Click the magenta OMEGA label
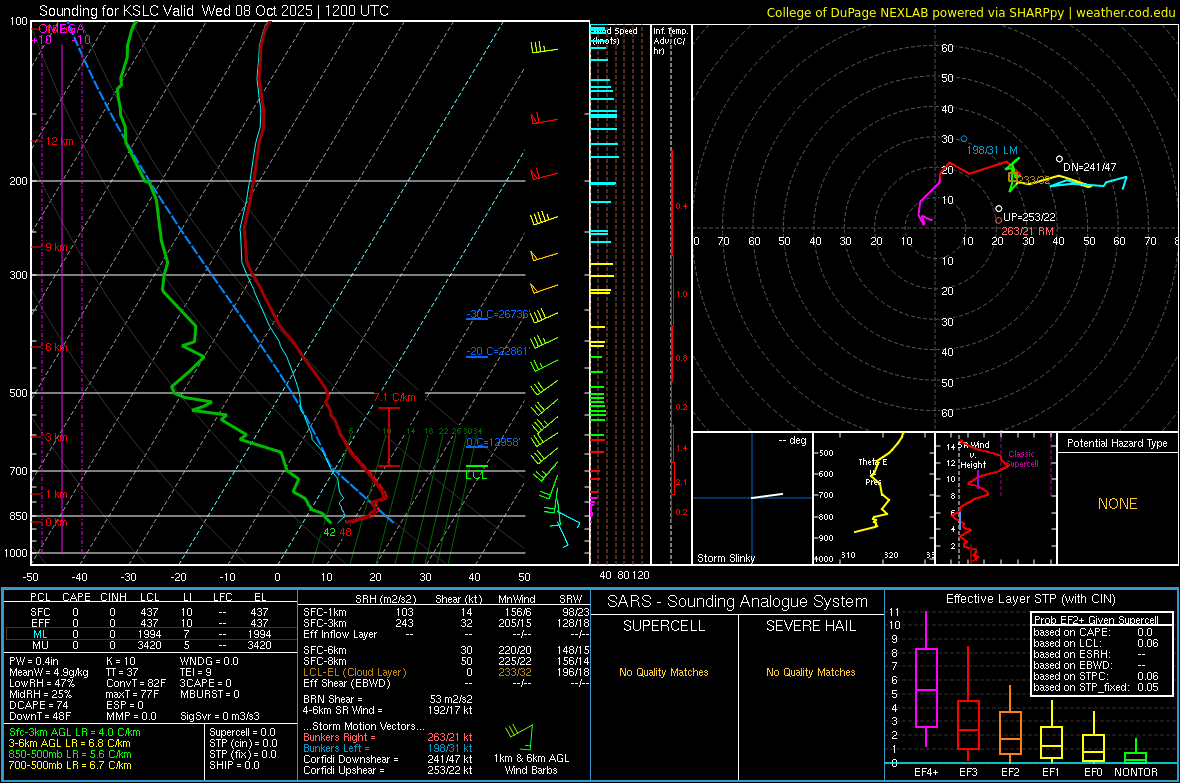 point(61,29)
